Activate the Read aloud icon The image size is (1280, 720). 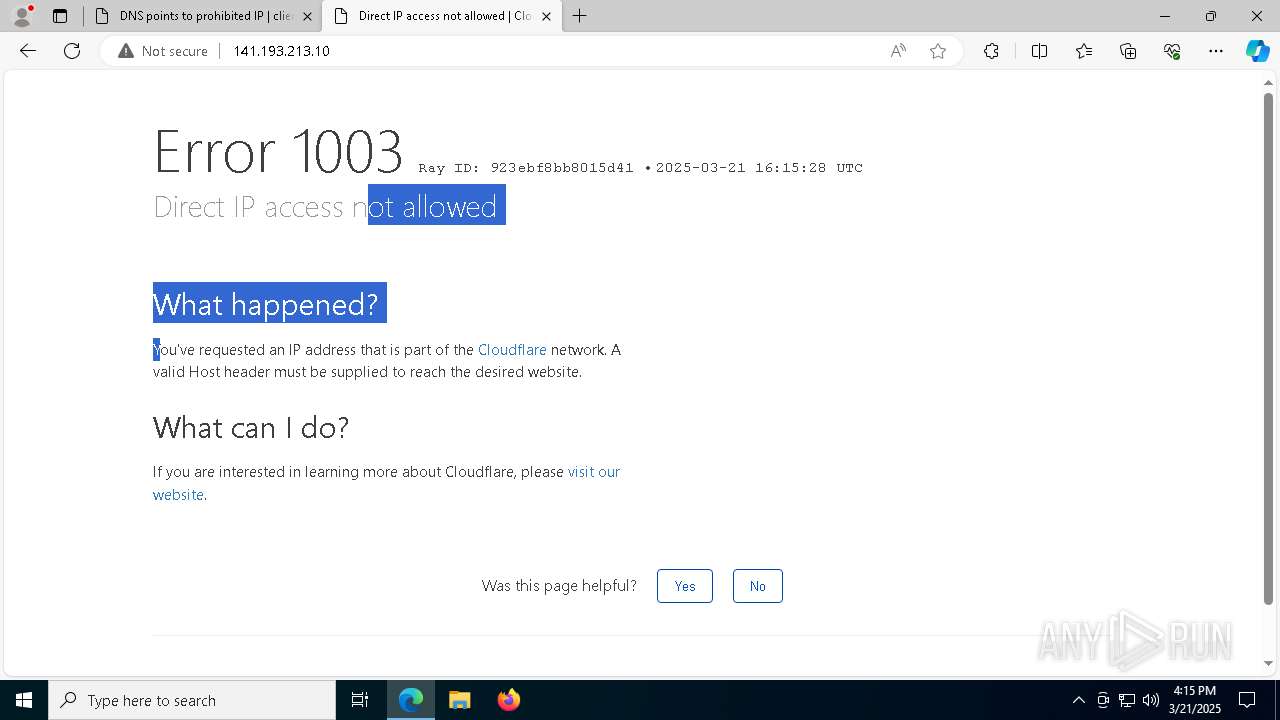[898, 51]
